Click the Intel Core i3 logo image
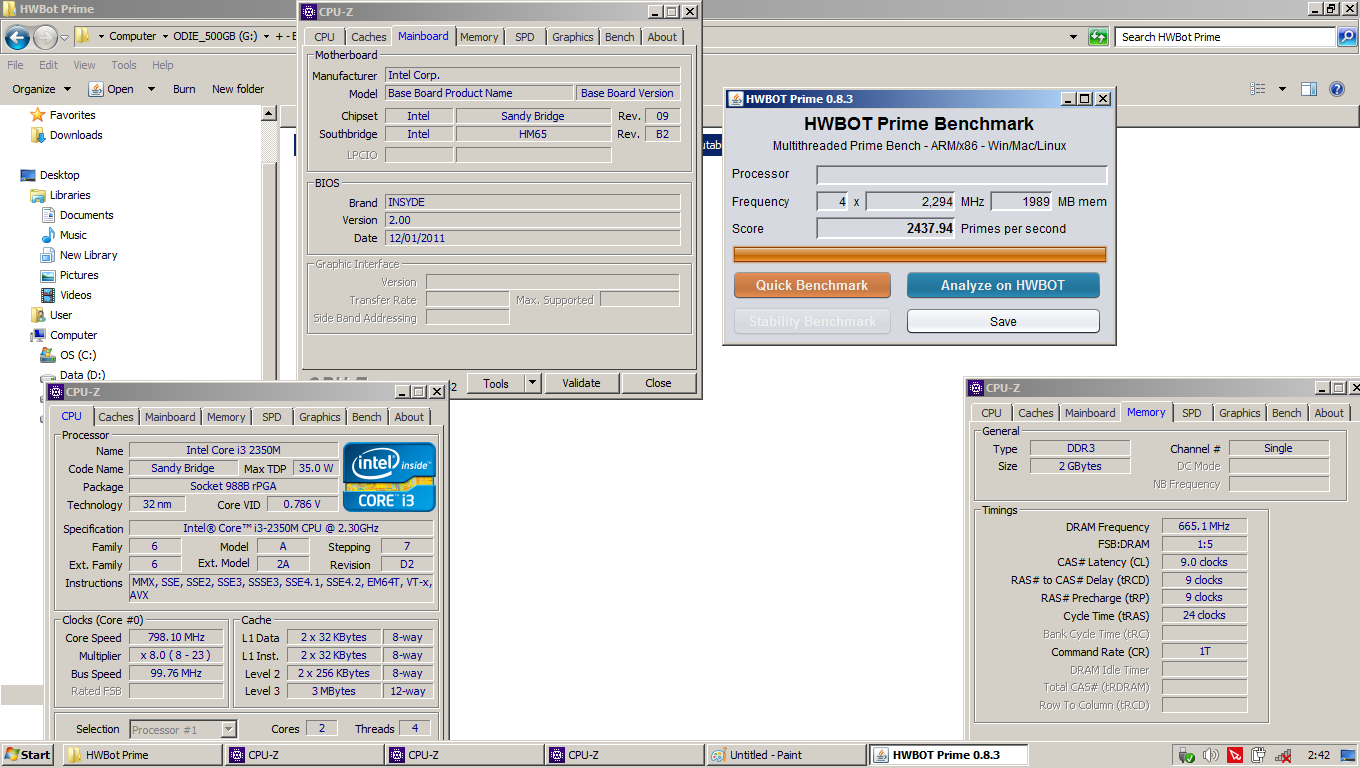 389,477
